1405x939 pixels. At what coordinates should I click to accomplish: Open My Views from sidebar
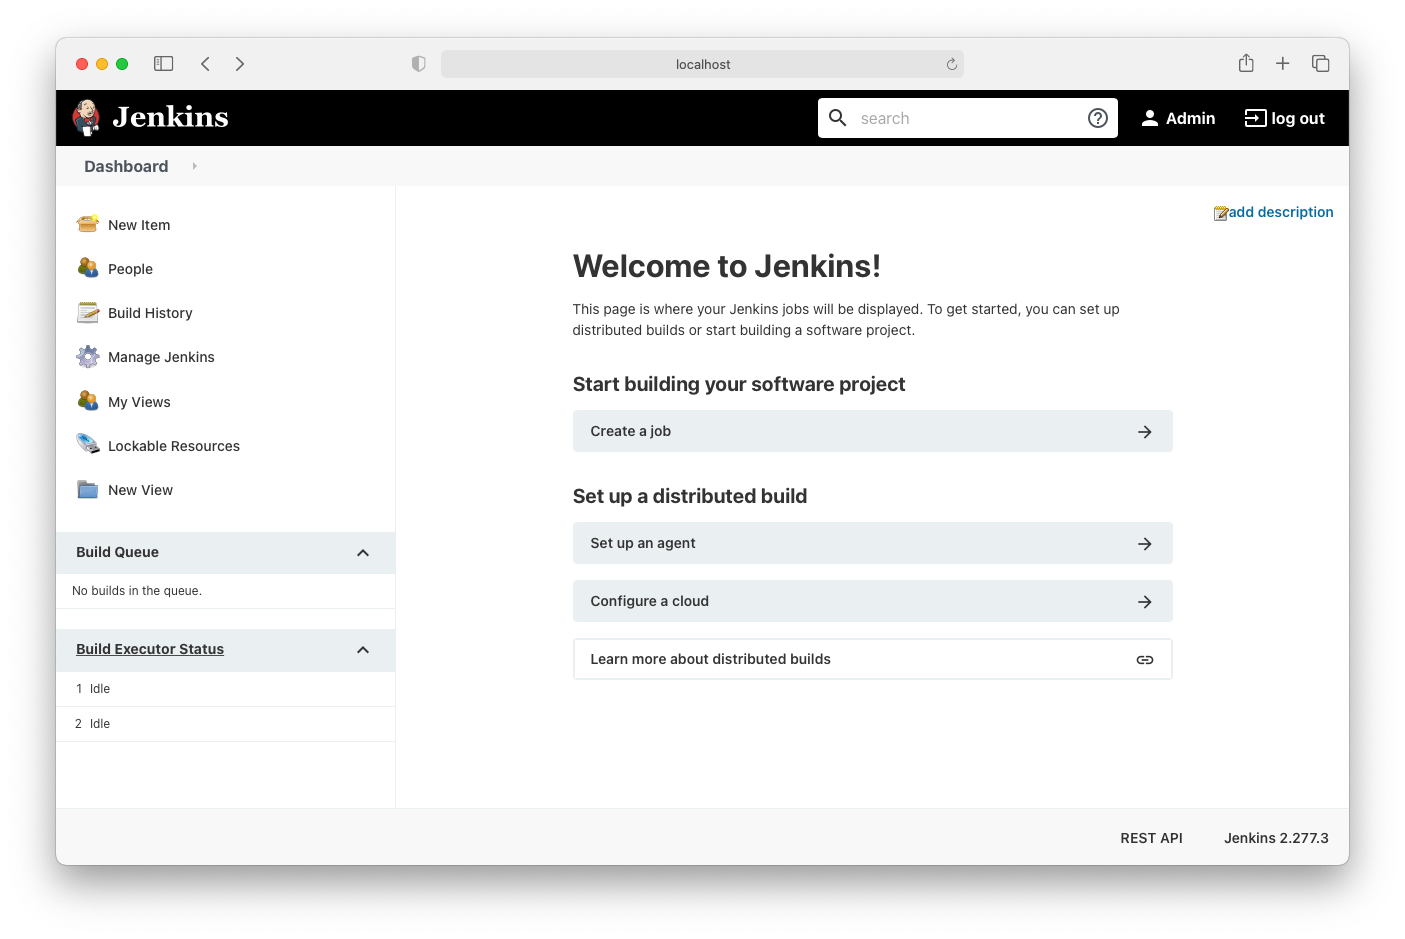139,402
